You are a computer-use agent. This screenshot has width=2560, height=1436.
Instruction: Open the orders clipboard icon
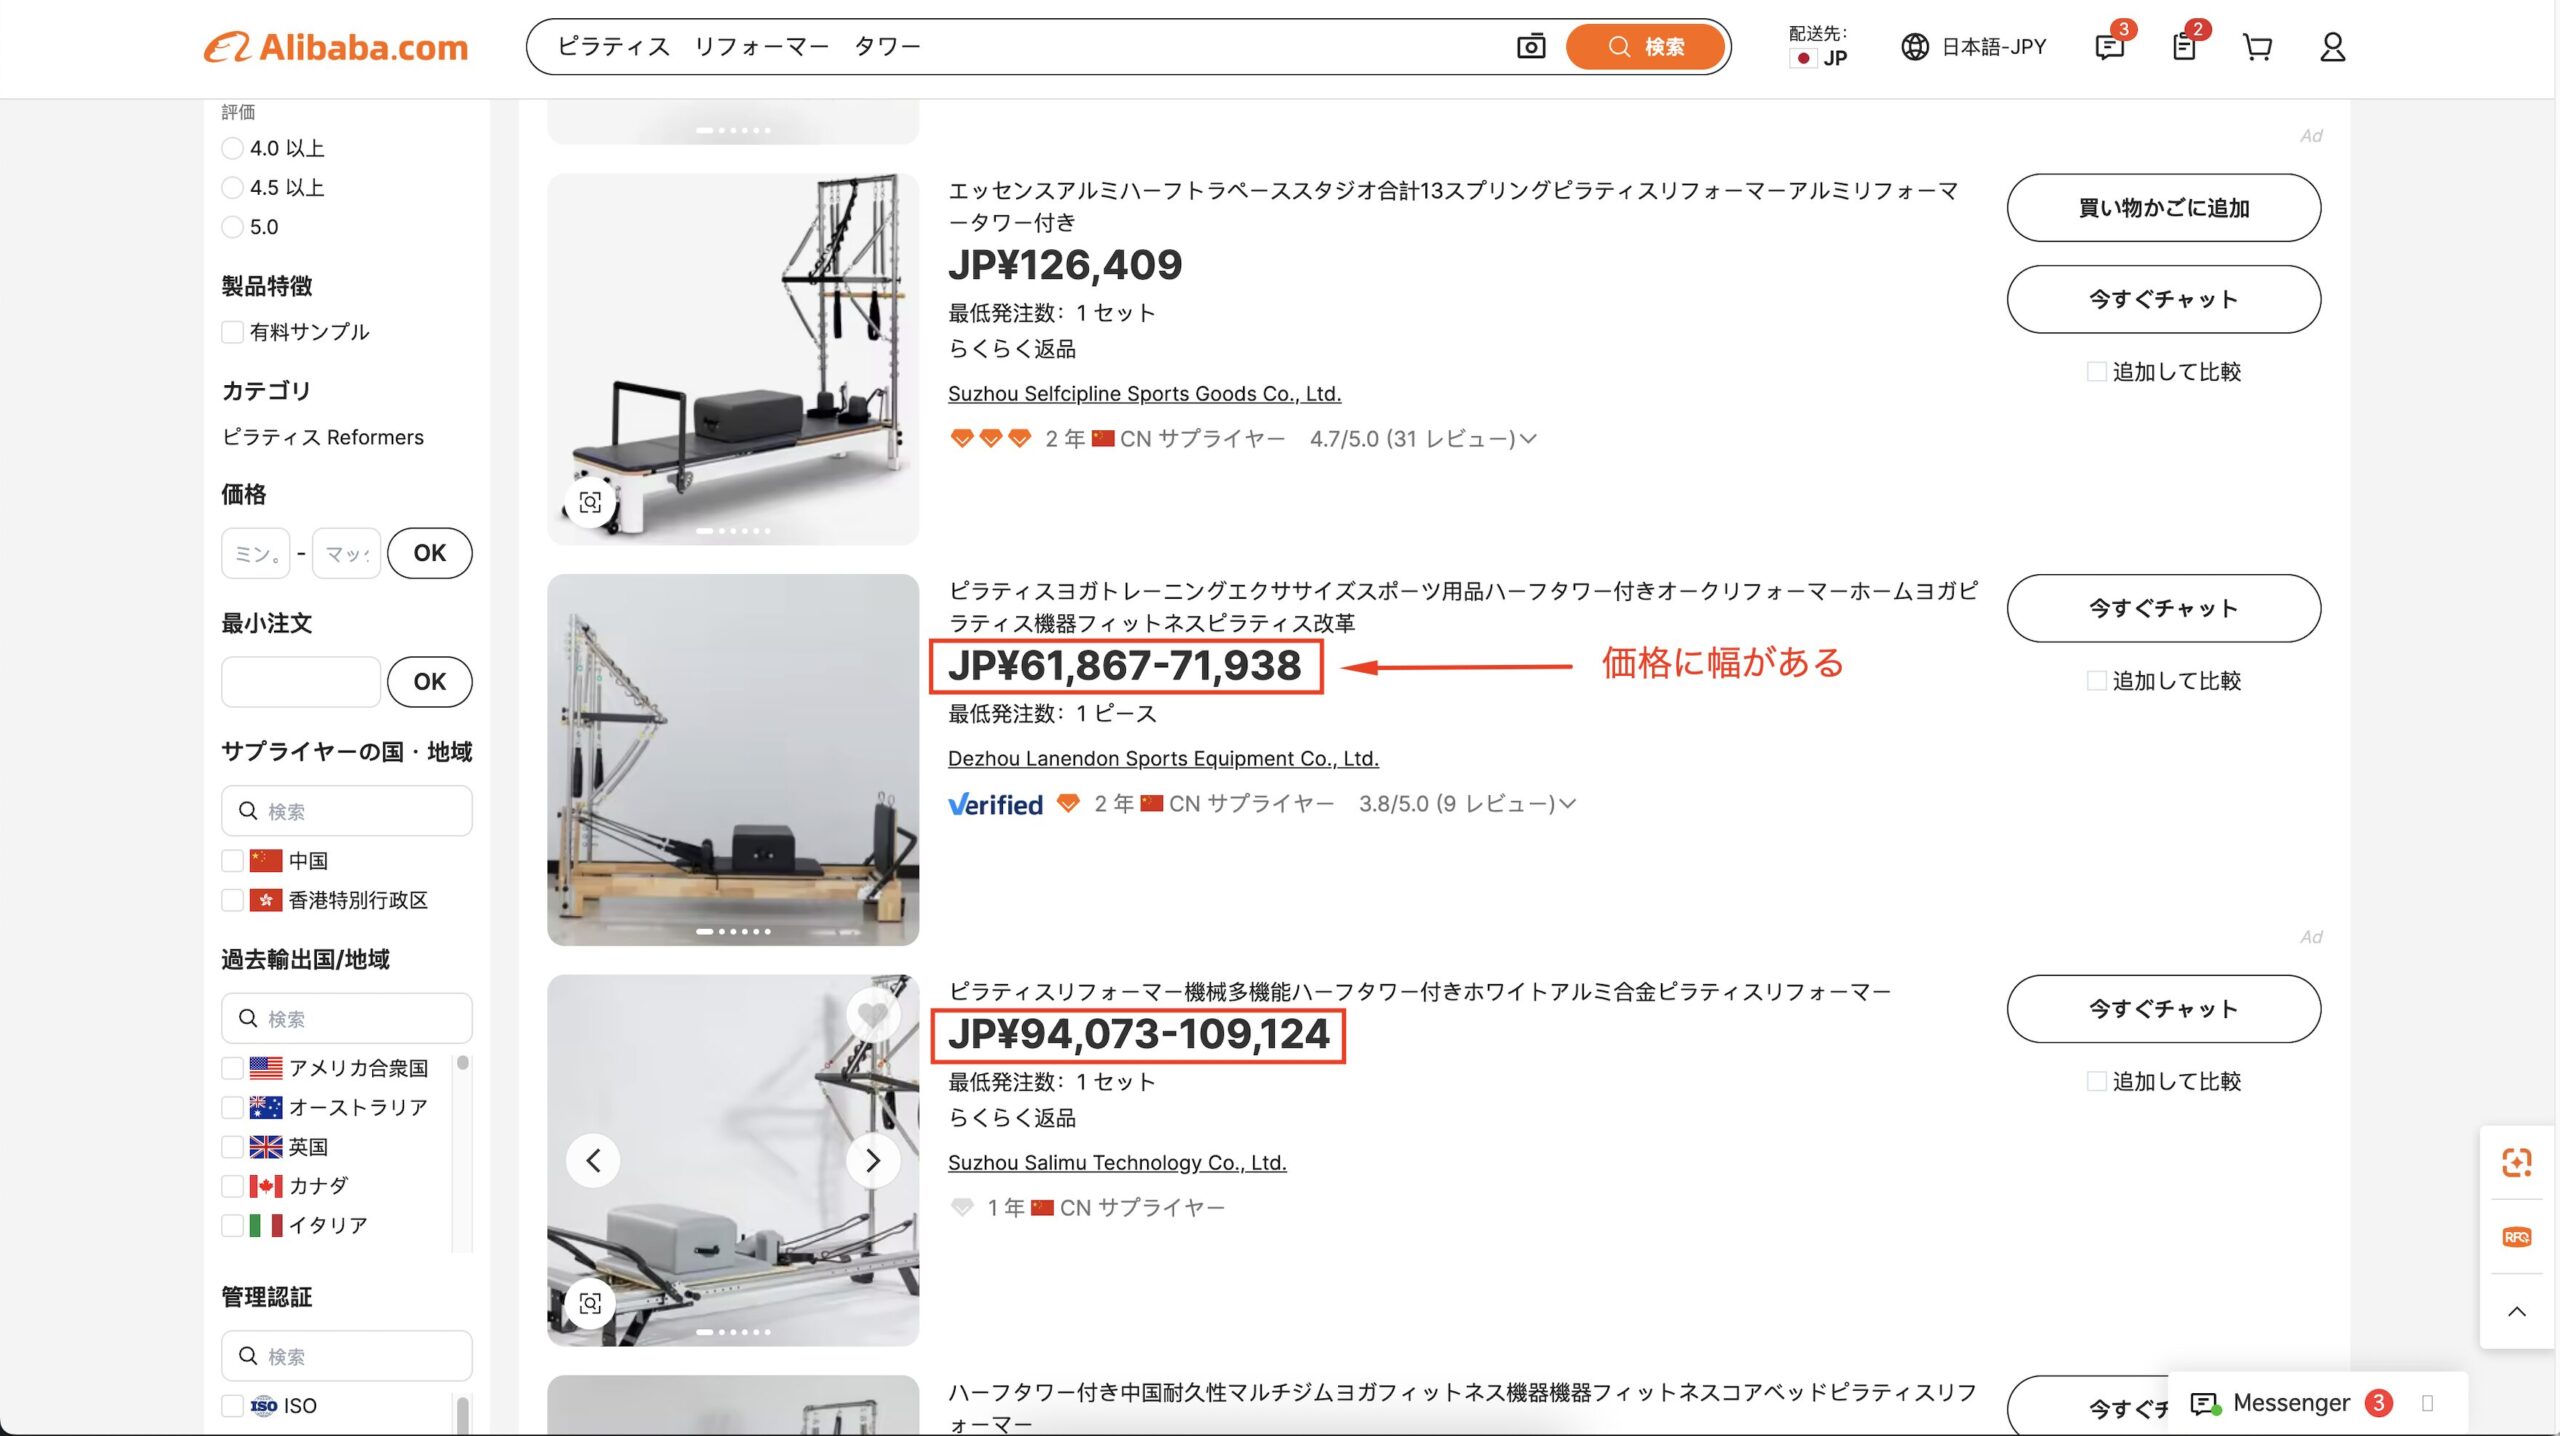pos(2184,47)
